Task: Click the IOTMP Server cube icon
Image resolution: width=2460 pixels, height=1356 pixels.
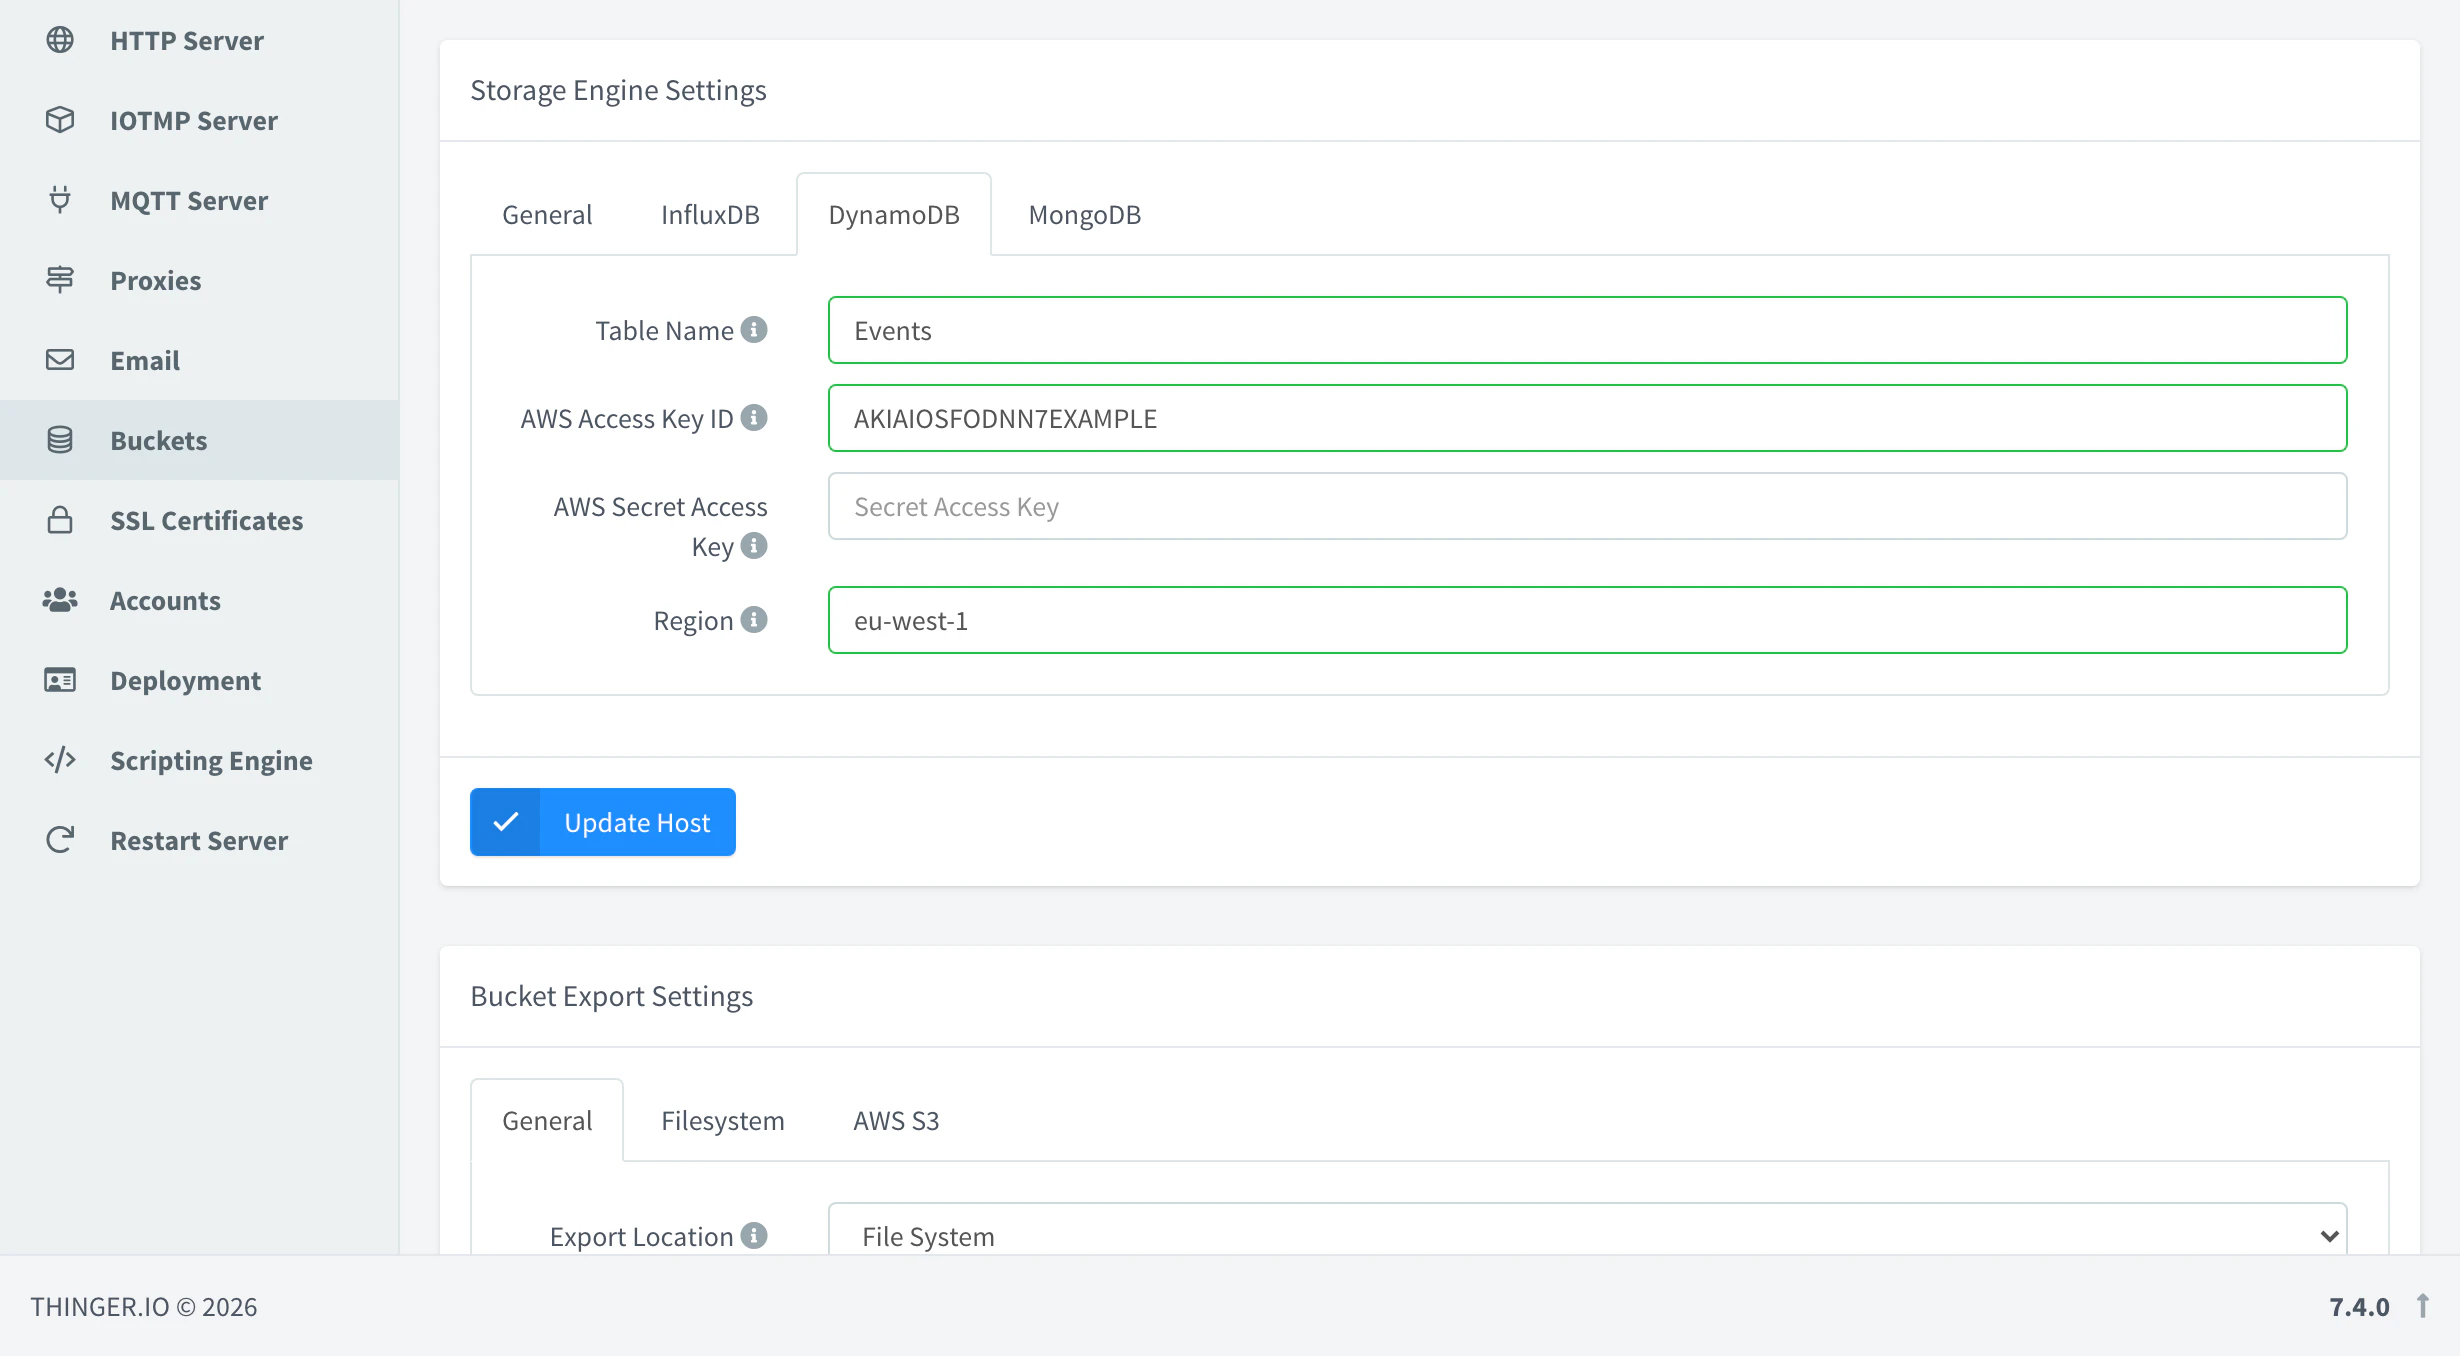Action: pyautogui.click(x=60, y=120)
